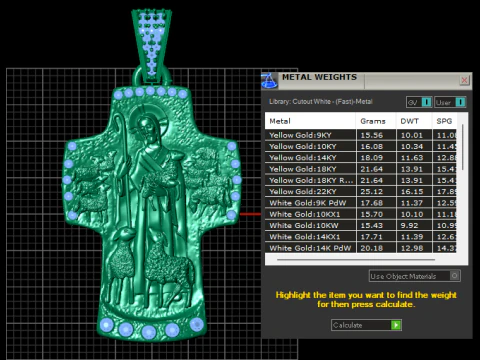Click the vertical scrollbar of metals table
This screenshot has width=480, height=360.
click(x=463, y=147)
